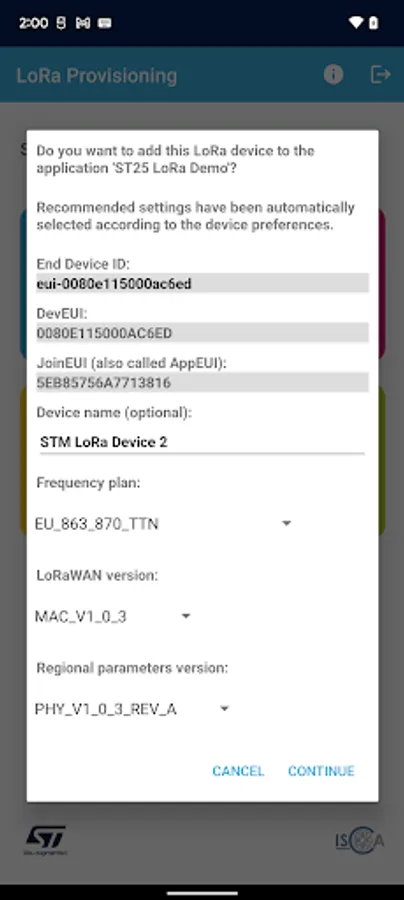404x900 pixels.
Task: Open the Frequency plan dropdown arrow
Action: pos(286,523)
